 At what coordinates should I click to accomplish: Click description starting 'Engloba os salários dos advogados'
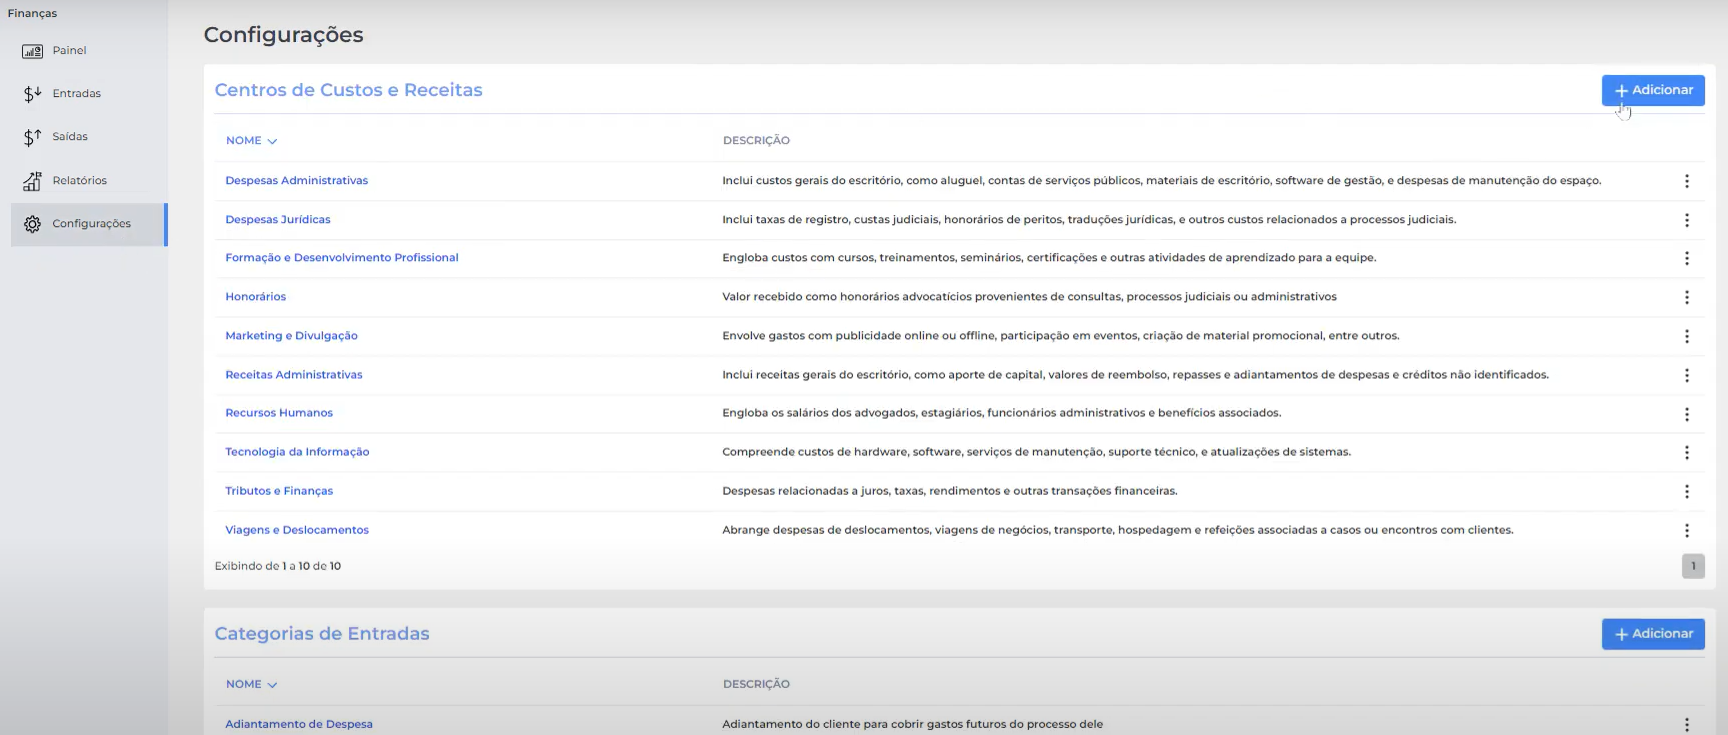(x=1001, y=413)
